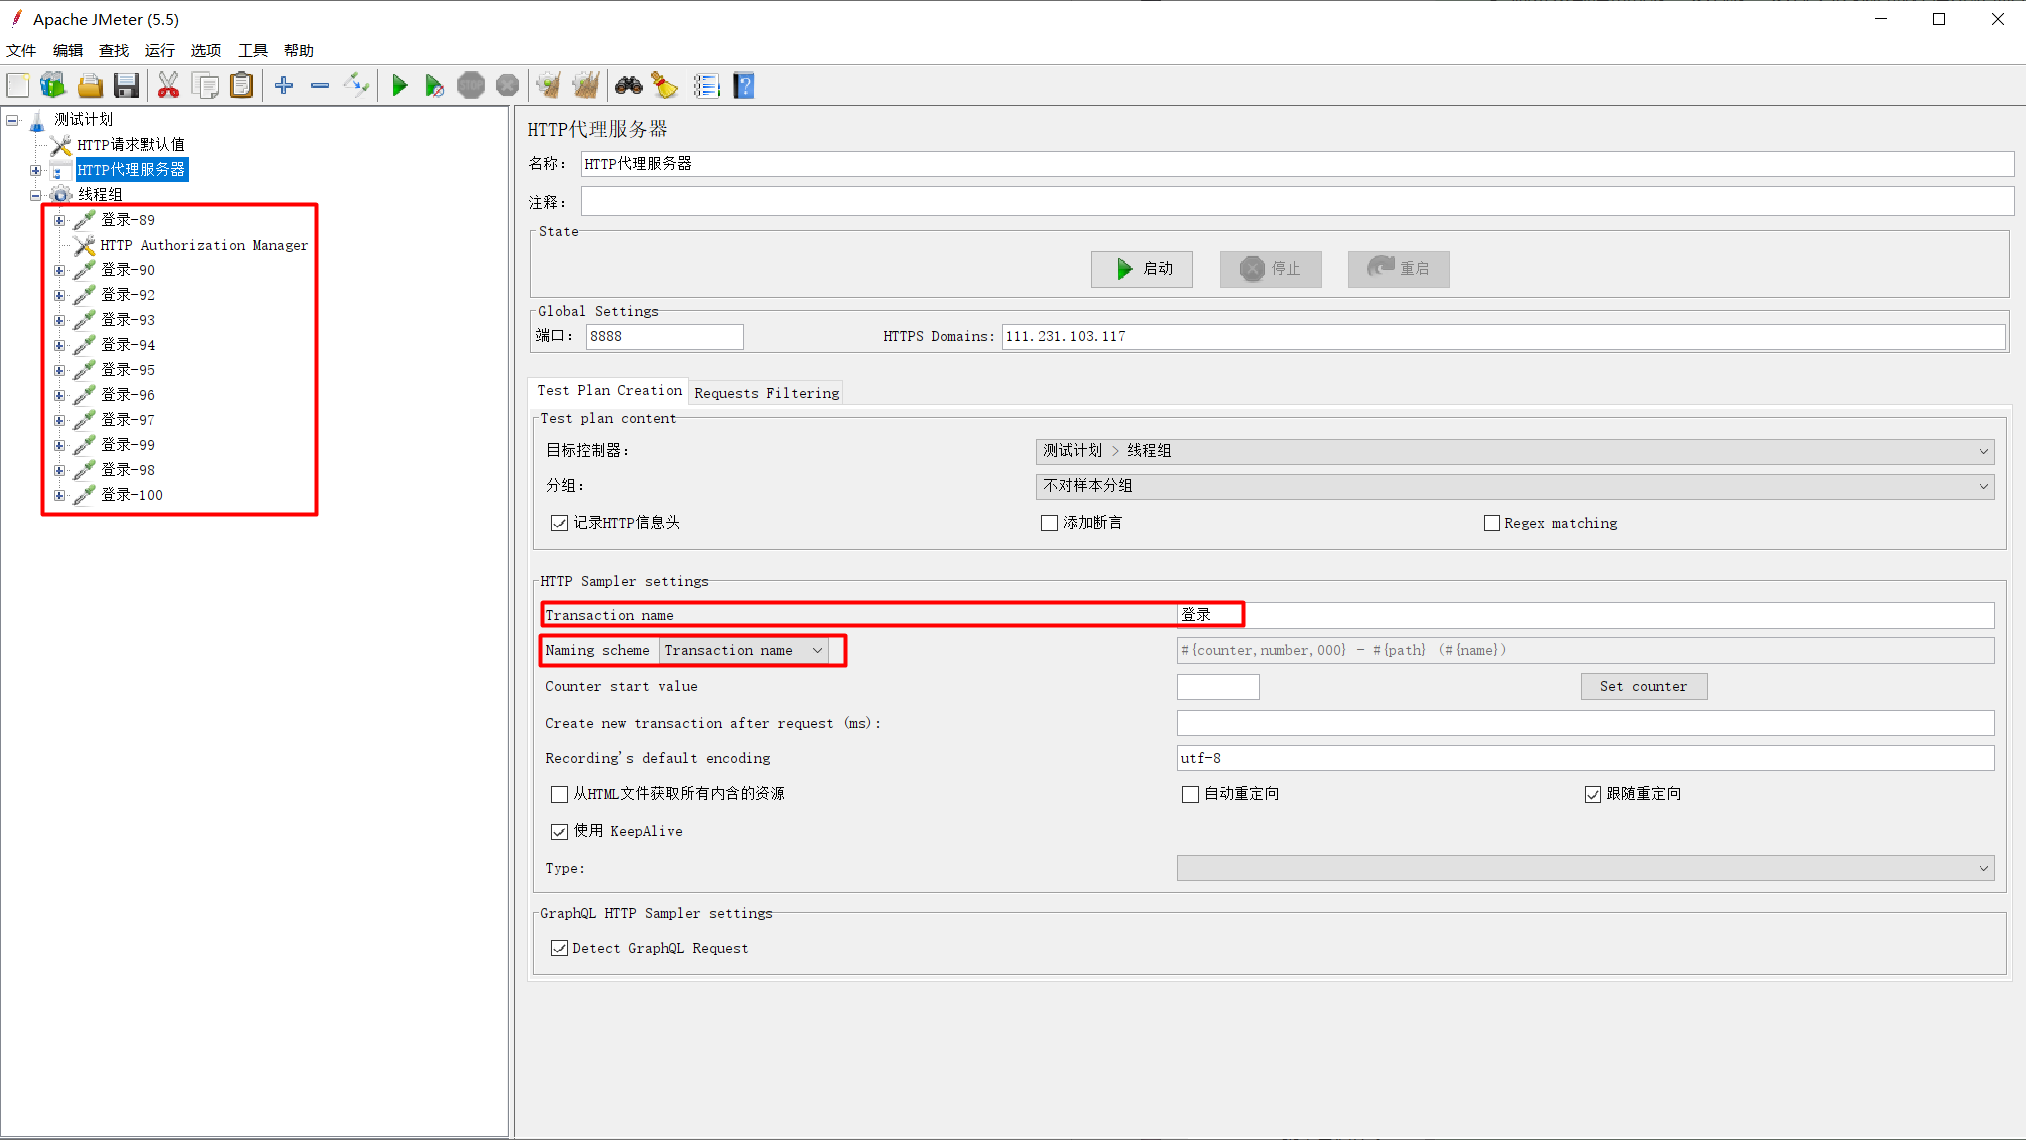Click the Cut scissors icon
Screen dimensions: 2026x1140
tap(168, 86)
